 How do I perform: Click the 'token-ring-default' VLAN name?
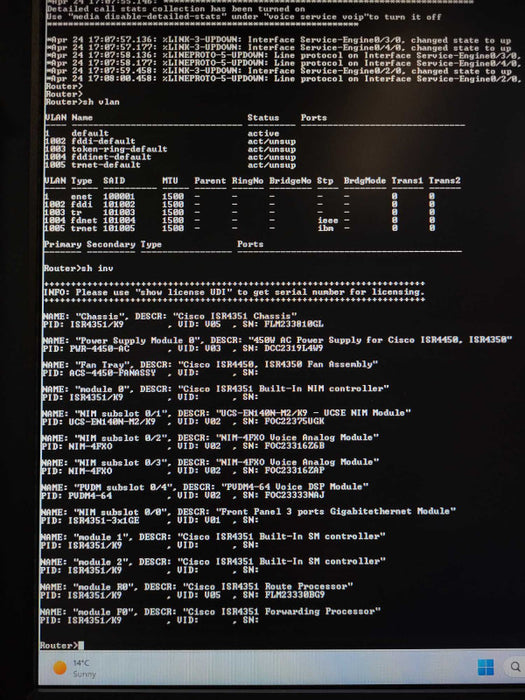[119, 149]
